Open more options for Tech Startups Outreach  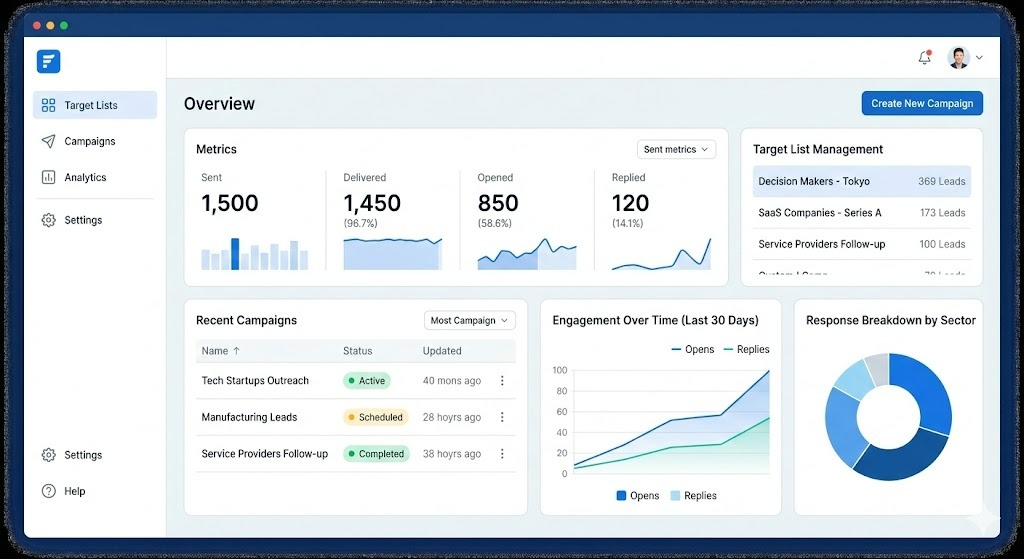coord(502,381)
